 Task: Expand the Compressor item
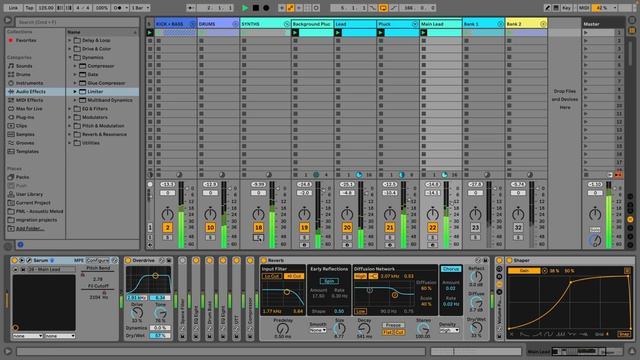75,66
